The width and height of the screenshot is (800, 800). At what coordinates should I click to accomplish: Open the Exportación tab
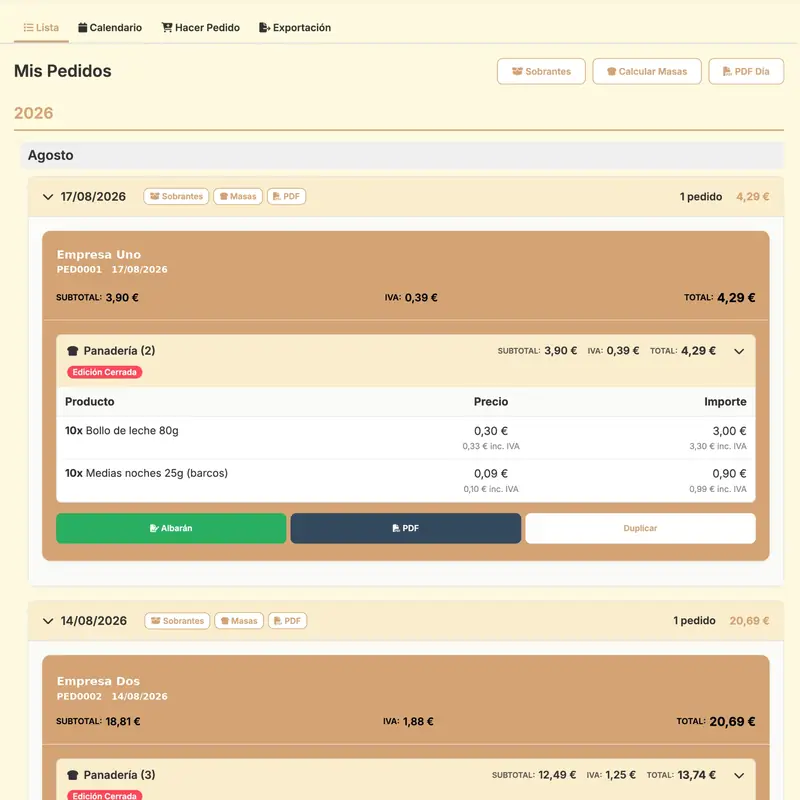pos(295,28)
